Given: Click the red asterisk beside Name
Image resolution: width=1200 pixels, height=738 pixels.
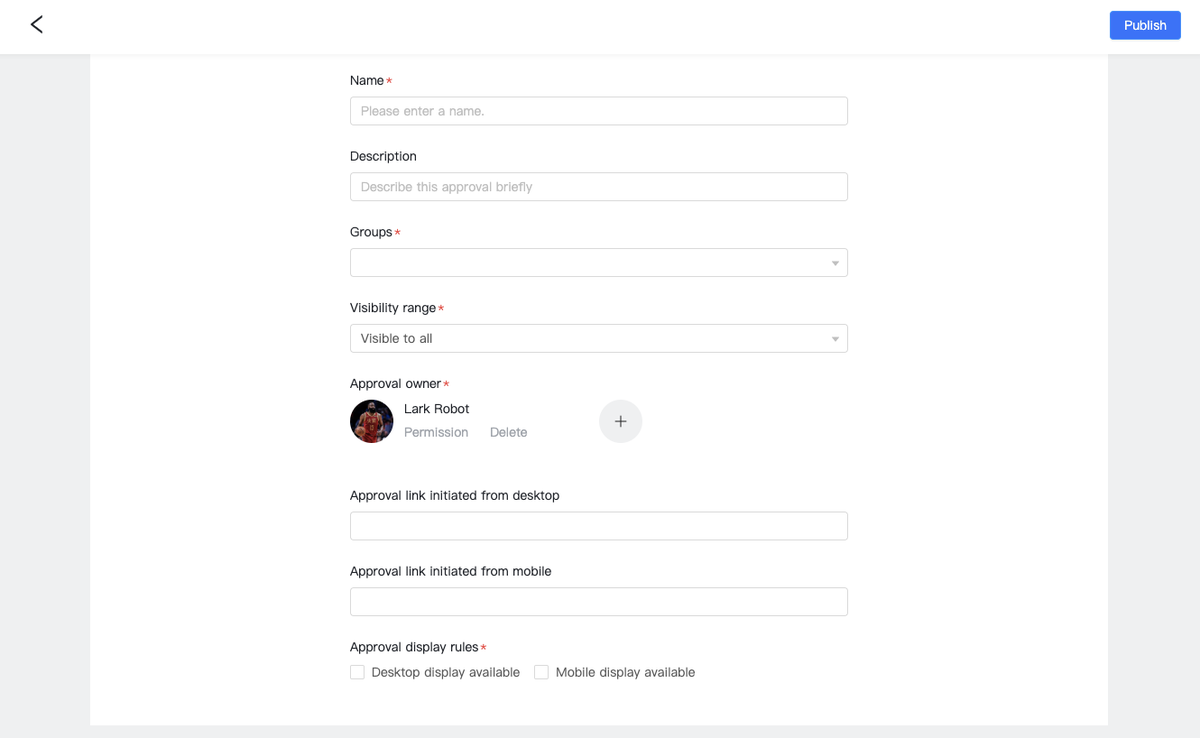Looking at the screenshot, I should (x=388, y=80).
